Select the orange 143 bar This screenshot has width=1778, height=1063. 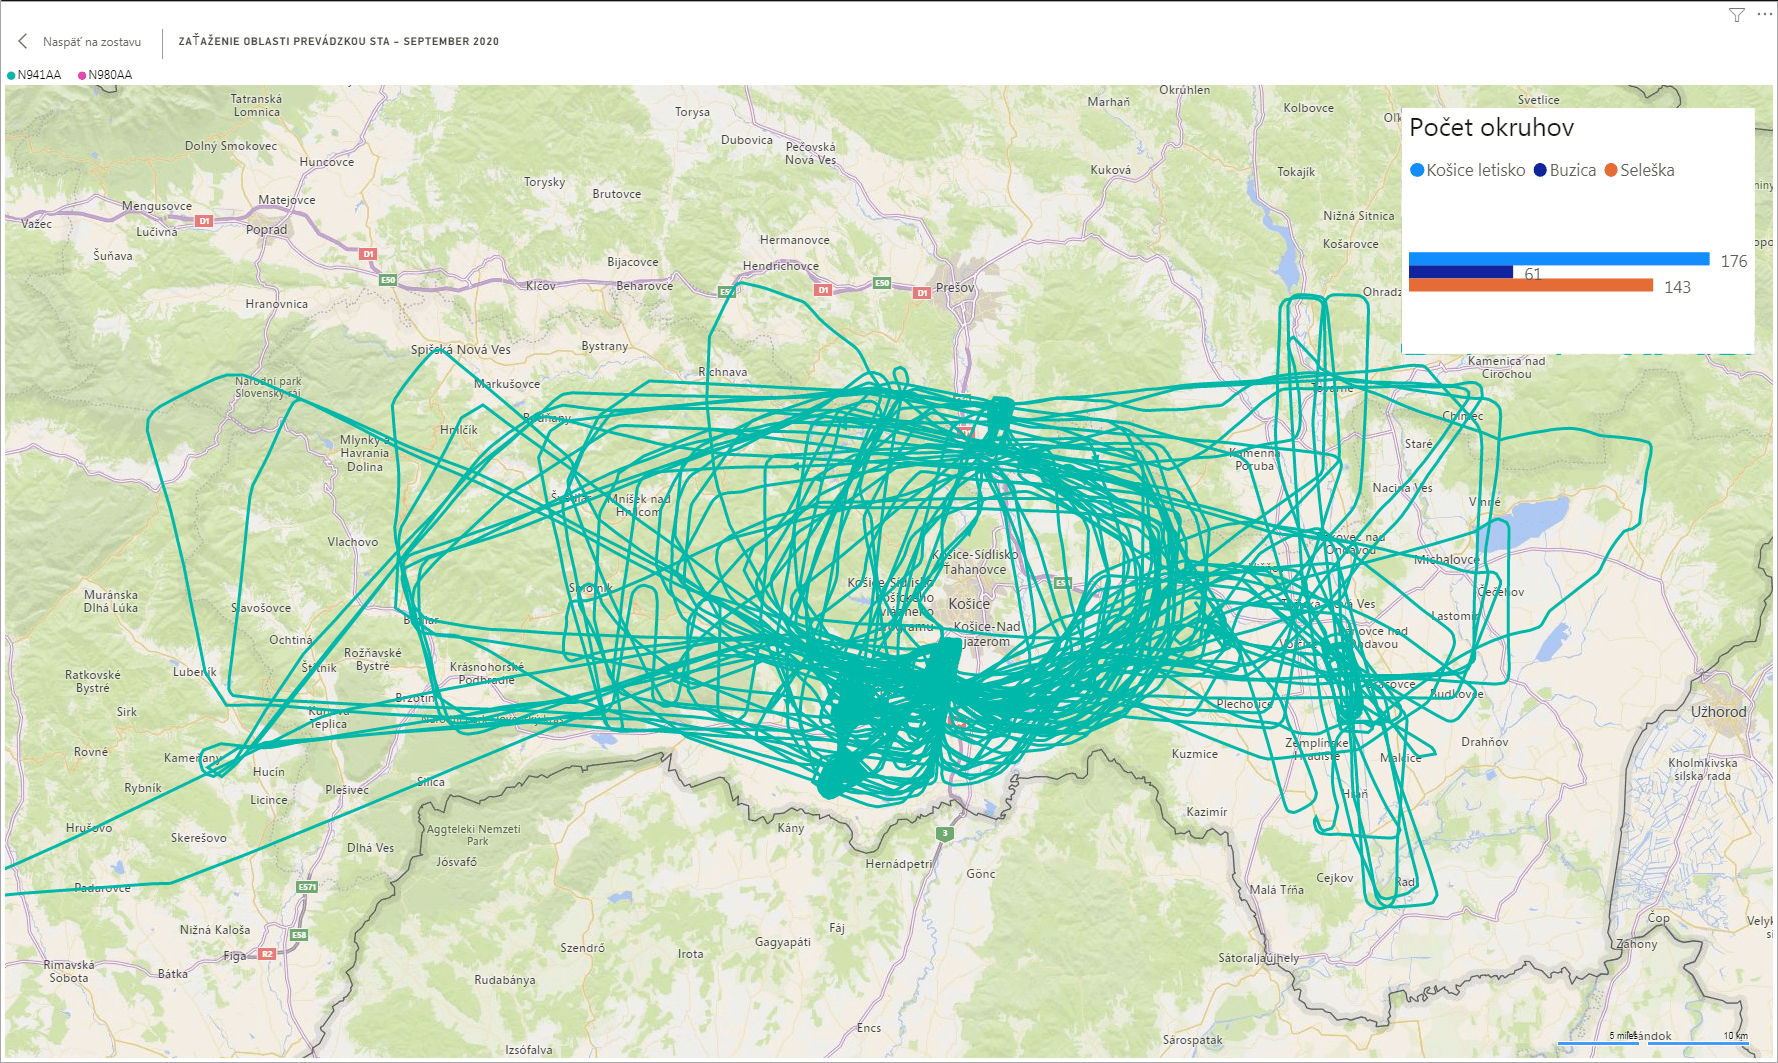(x=1530, y=286)
